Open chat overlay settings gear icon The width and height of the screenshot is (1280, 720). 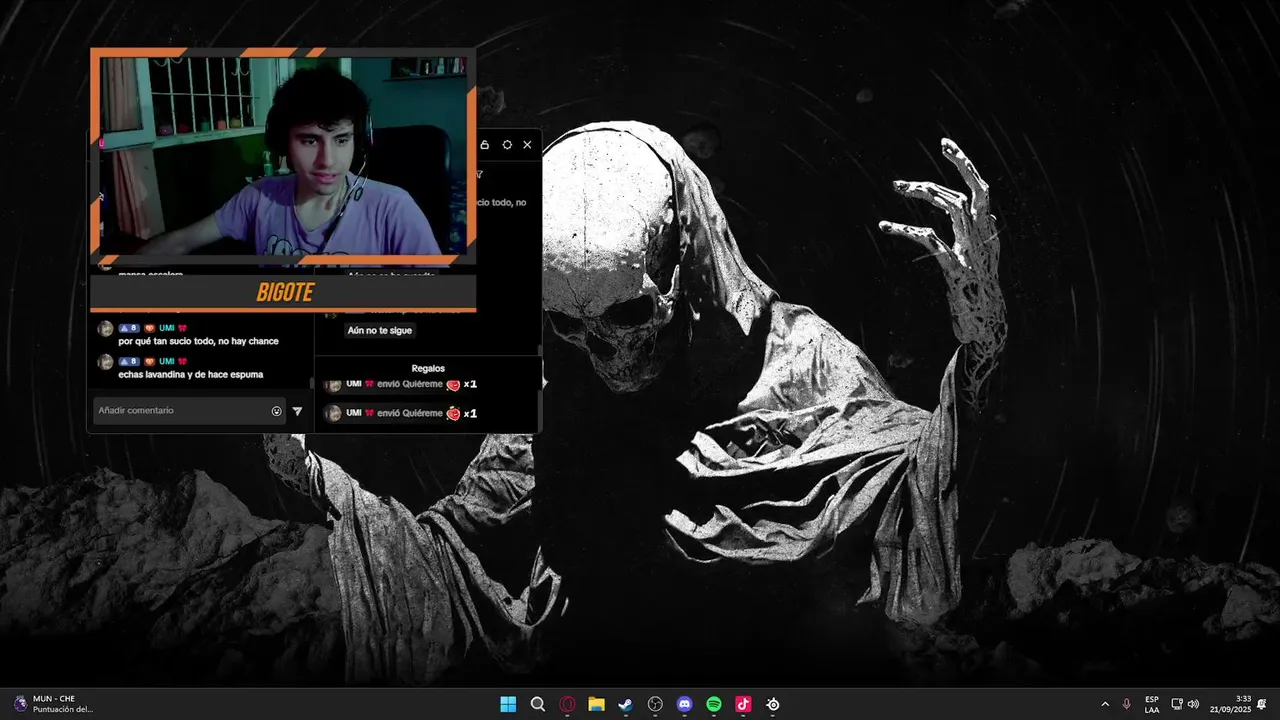[507, 145]
